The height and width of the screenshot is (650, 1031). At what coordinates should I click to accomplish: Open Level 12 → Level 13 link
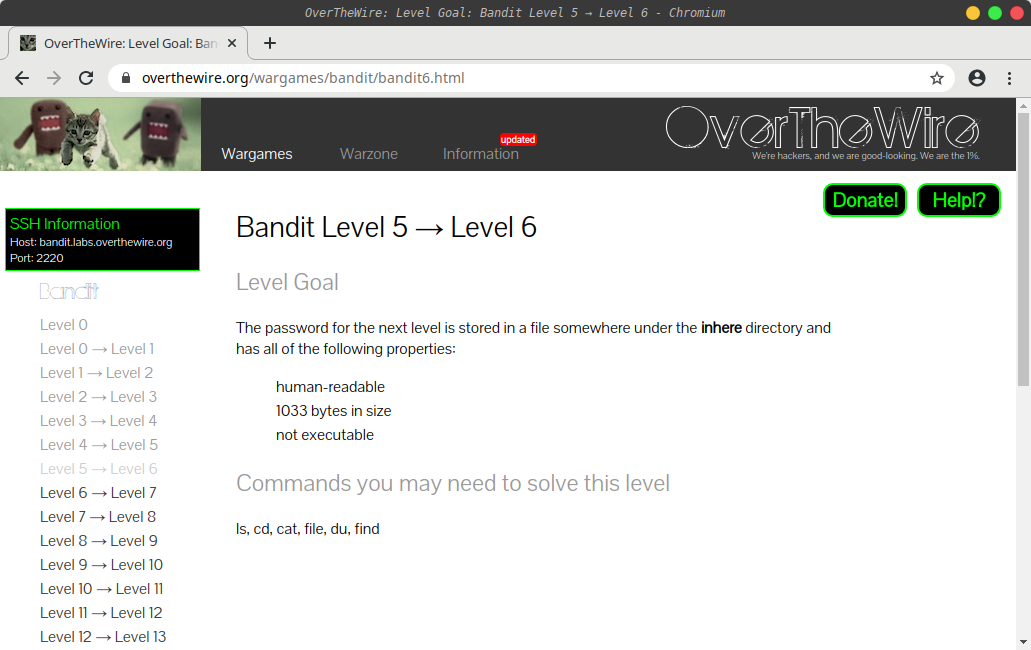coord(103,637)
